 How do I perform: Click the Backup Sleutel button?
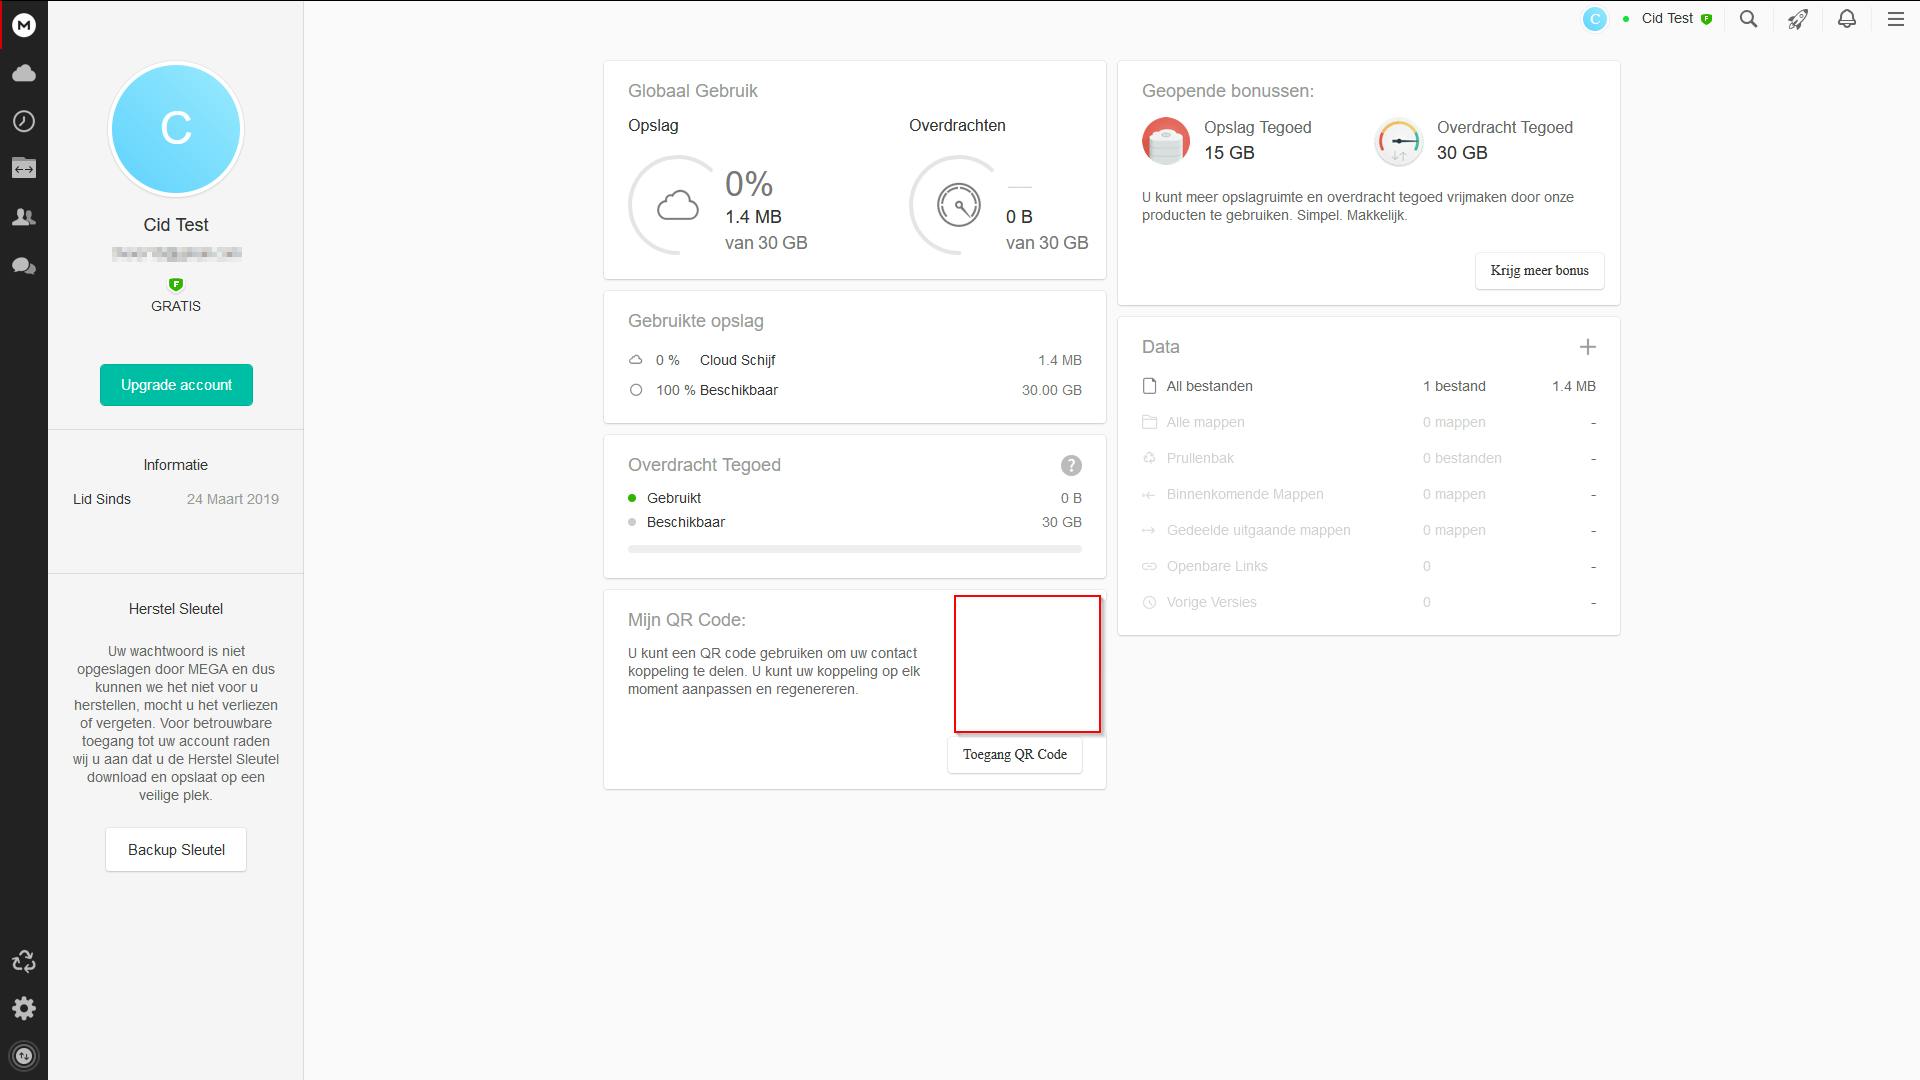pos(175,849)
